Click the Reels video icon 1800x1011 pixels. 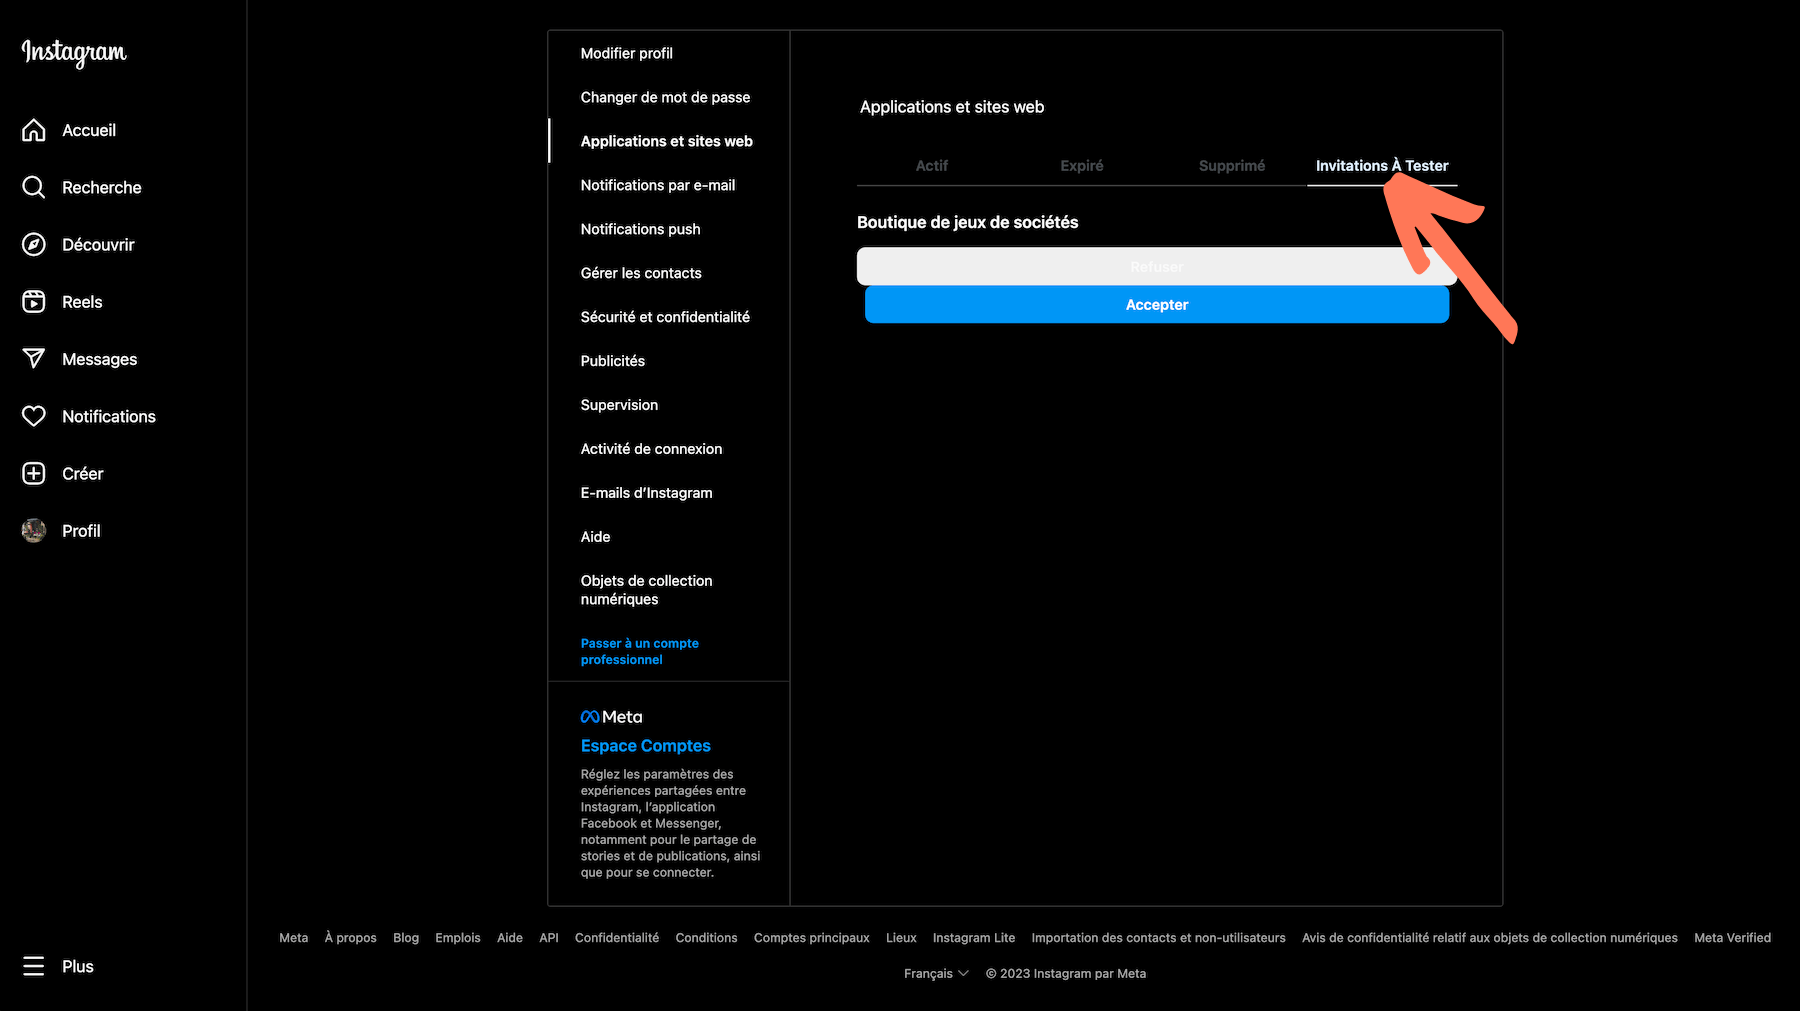(34, 301)
